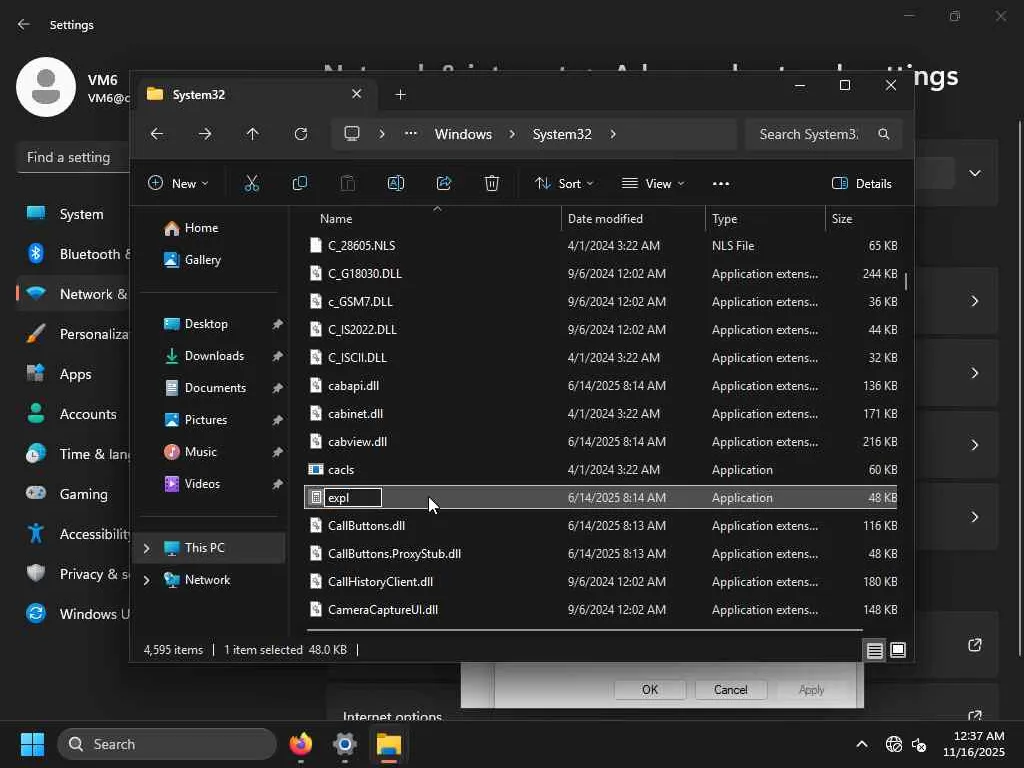Go forward in File Explorer
1024x768 pixels.
point(205,134)
